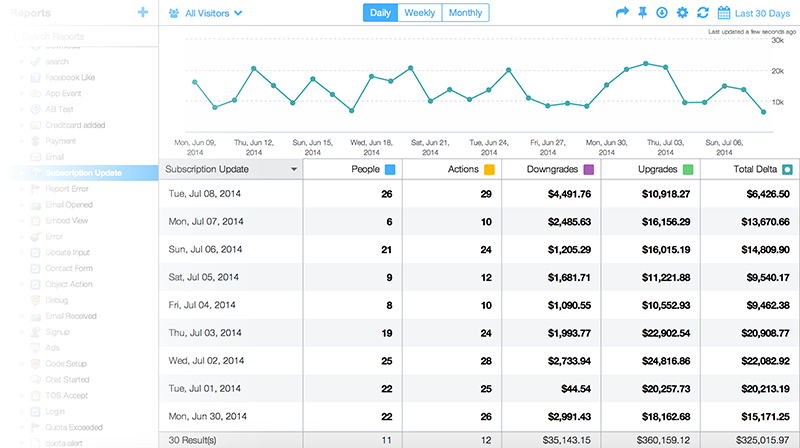Switch to the Weekly view tab
The height and width of the screenshot is (448, 800).
pos(419,13)
